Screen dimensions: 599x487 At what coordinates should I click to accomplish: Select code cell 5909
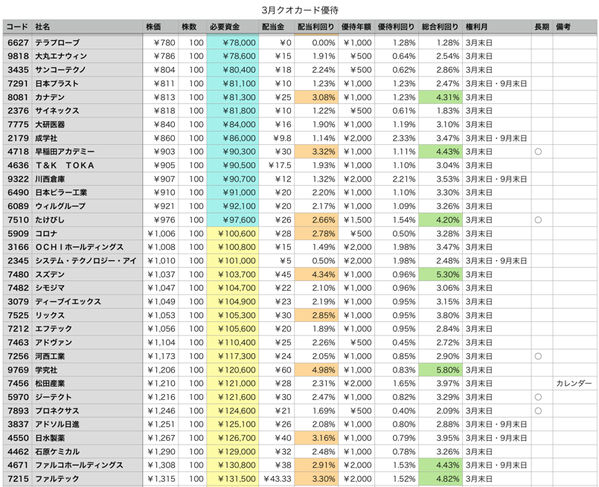click(x=18, y=233)
